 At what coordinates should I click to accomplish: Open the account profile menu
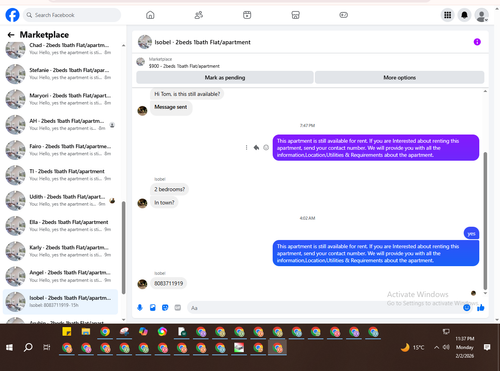coord(482,15)
